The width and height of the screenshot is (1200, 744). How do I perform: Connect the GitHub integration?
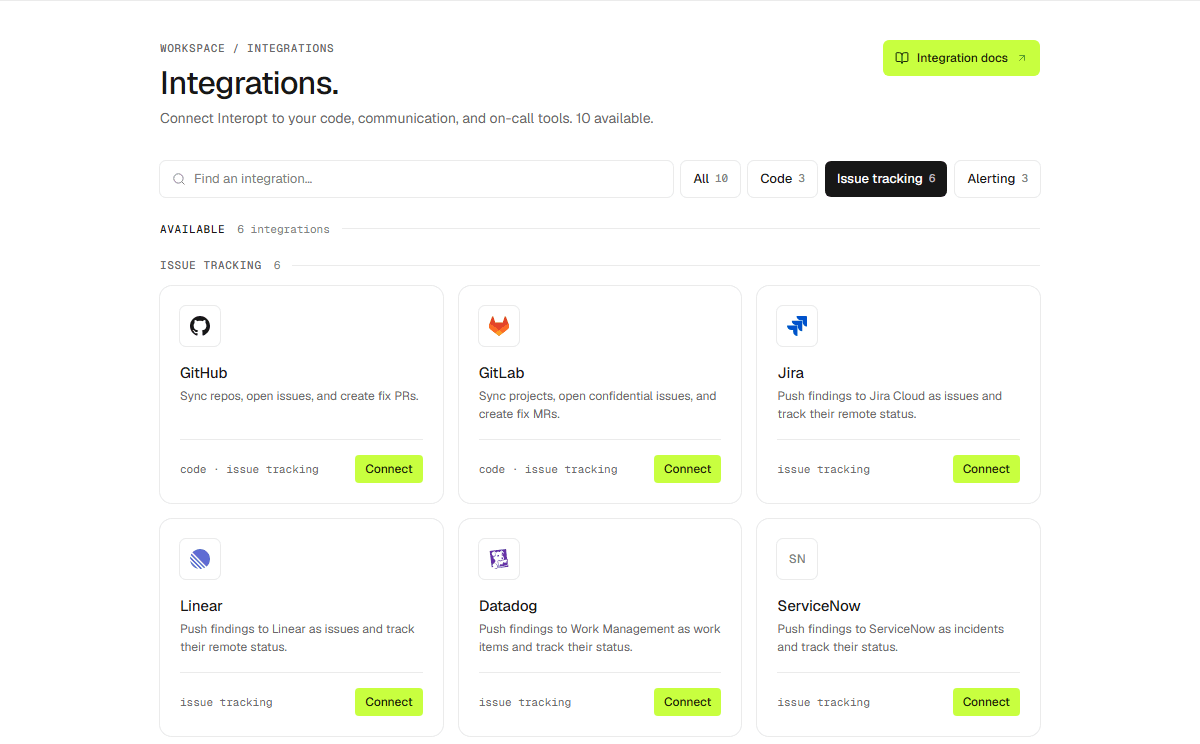coord(389,469)
